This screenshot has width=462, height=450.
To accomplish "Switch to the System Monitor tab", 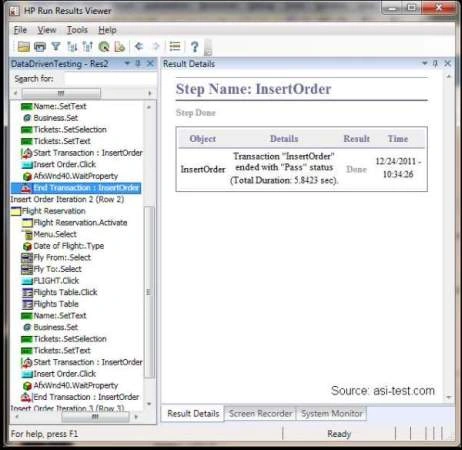I will [332, 414].
